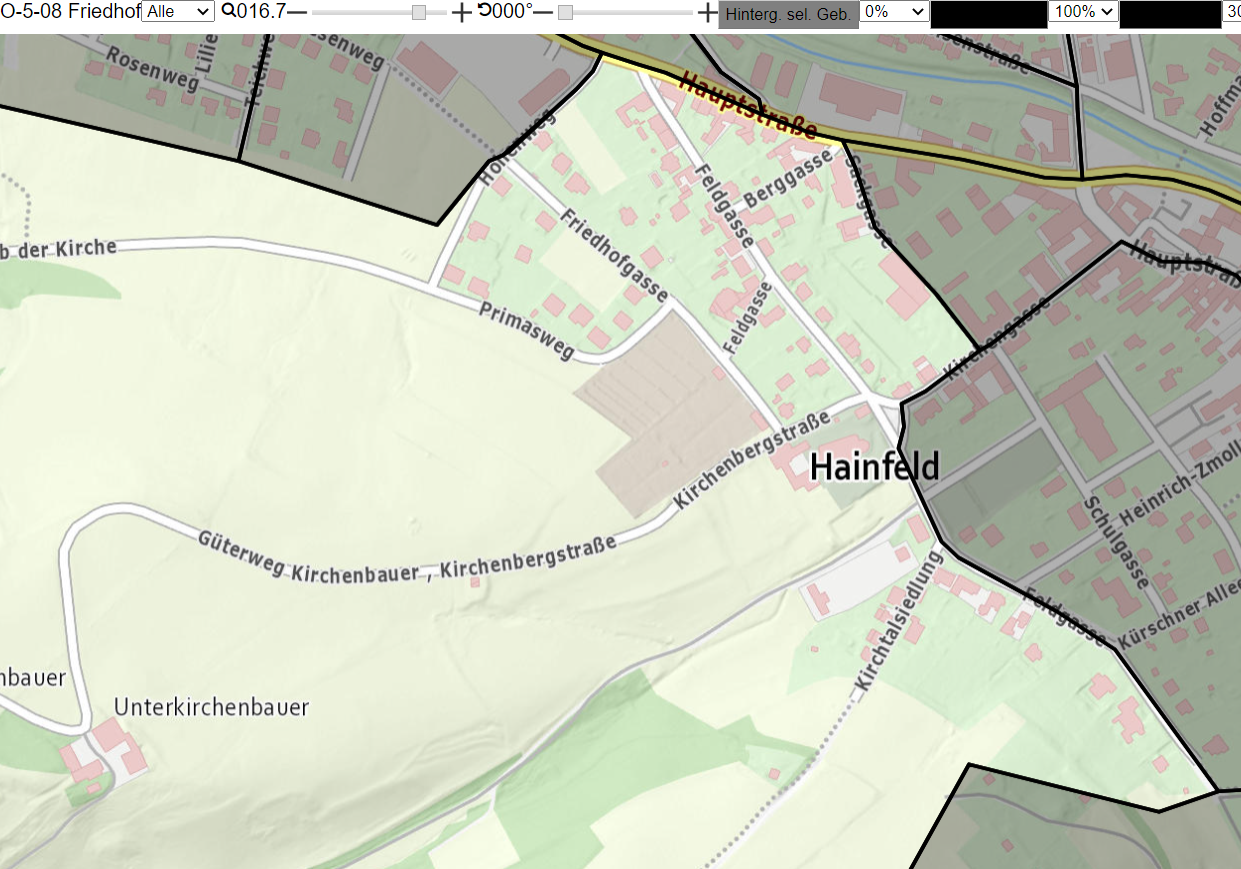Screen dimensions: 1241x869
Task: Click the second black box after 100%
Action: [1170, 14]
